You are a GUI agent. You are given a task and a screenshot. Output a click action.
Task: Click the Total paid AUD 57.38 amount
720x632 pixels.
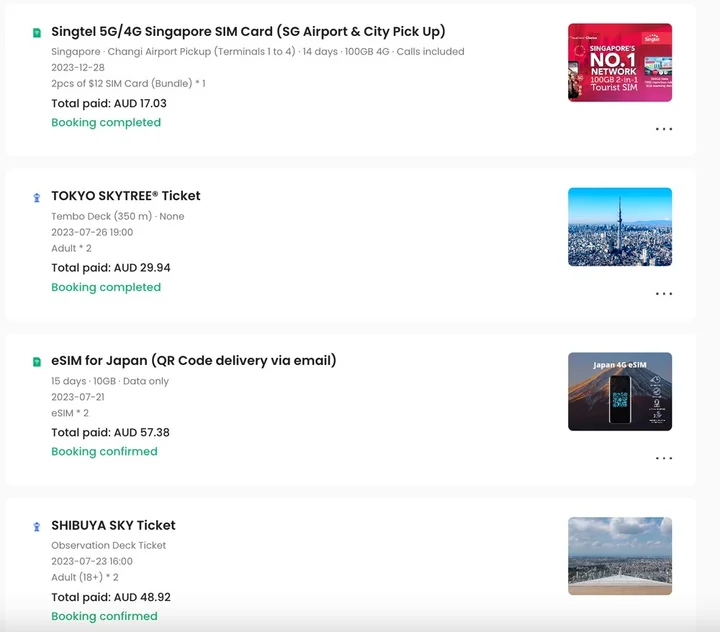point(110,433)
